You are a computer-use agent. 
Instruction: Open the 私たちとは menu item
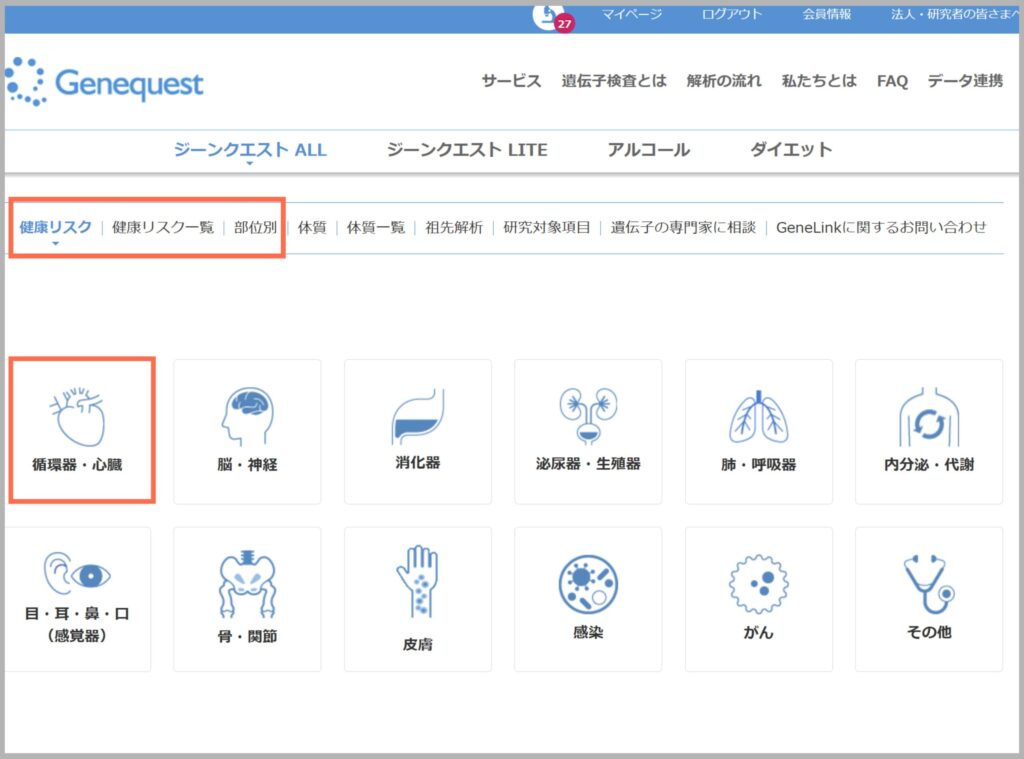(x=819, y=81)
